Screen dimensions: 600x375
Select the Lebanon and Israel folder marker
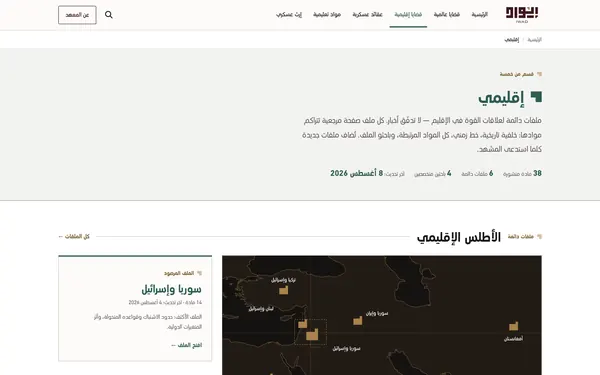303,324
